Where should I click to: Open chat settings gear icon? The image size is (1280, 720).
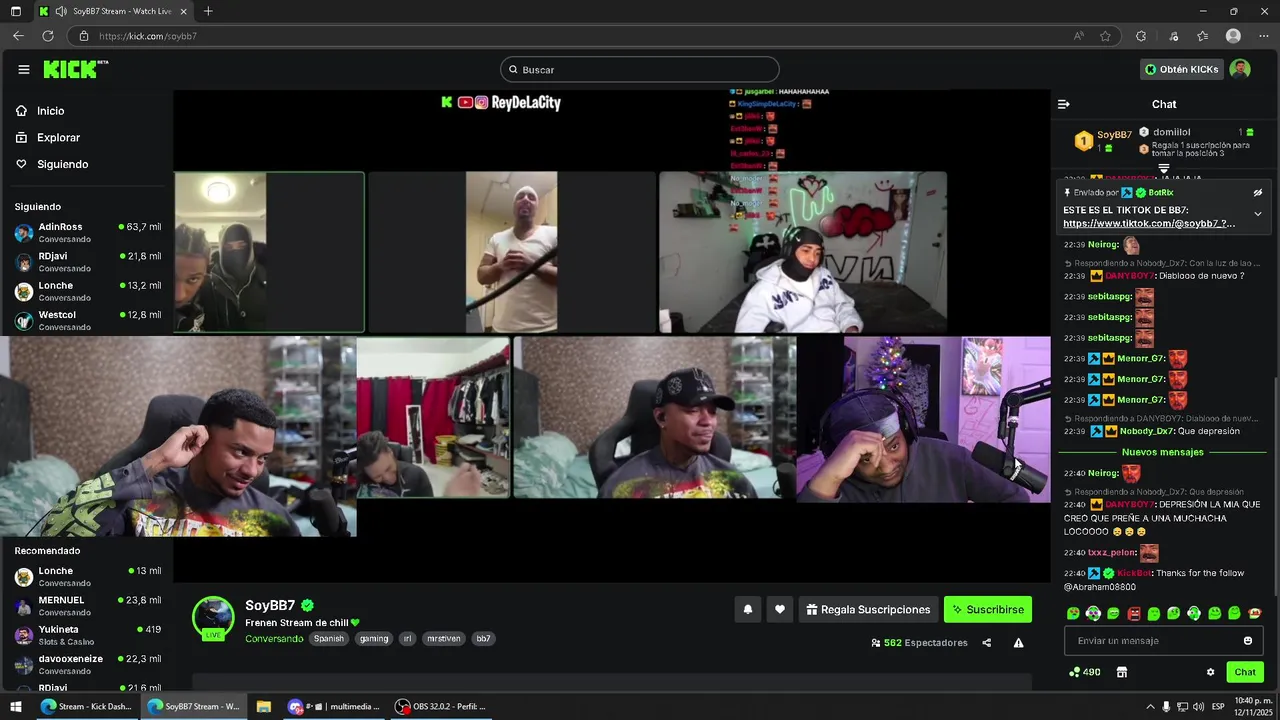pyautogui.click(x=1210, y=672)
